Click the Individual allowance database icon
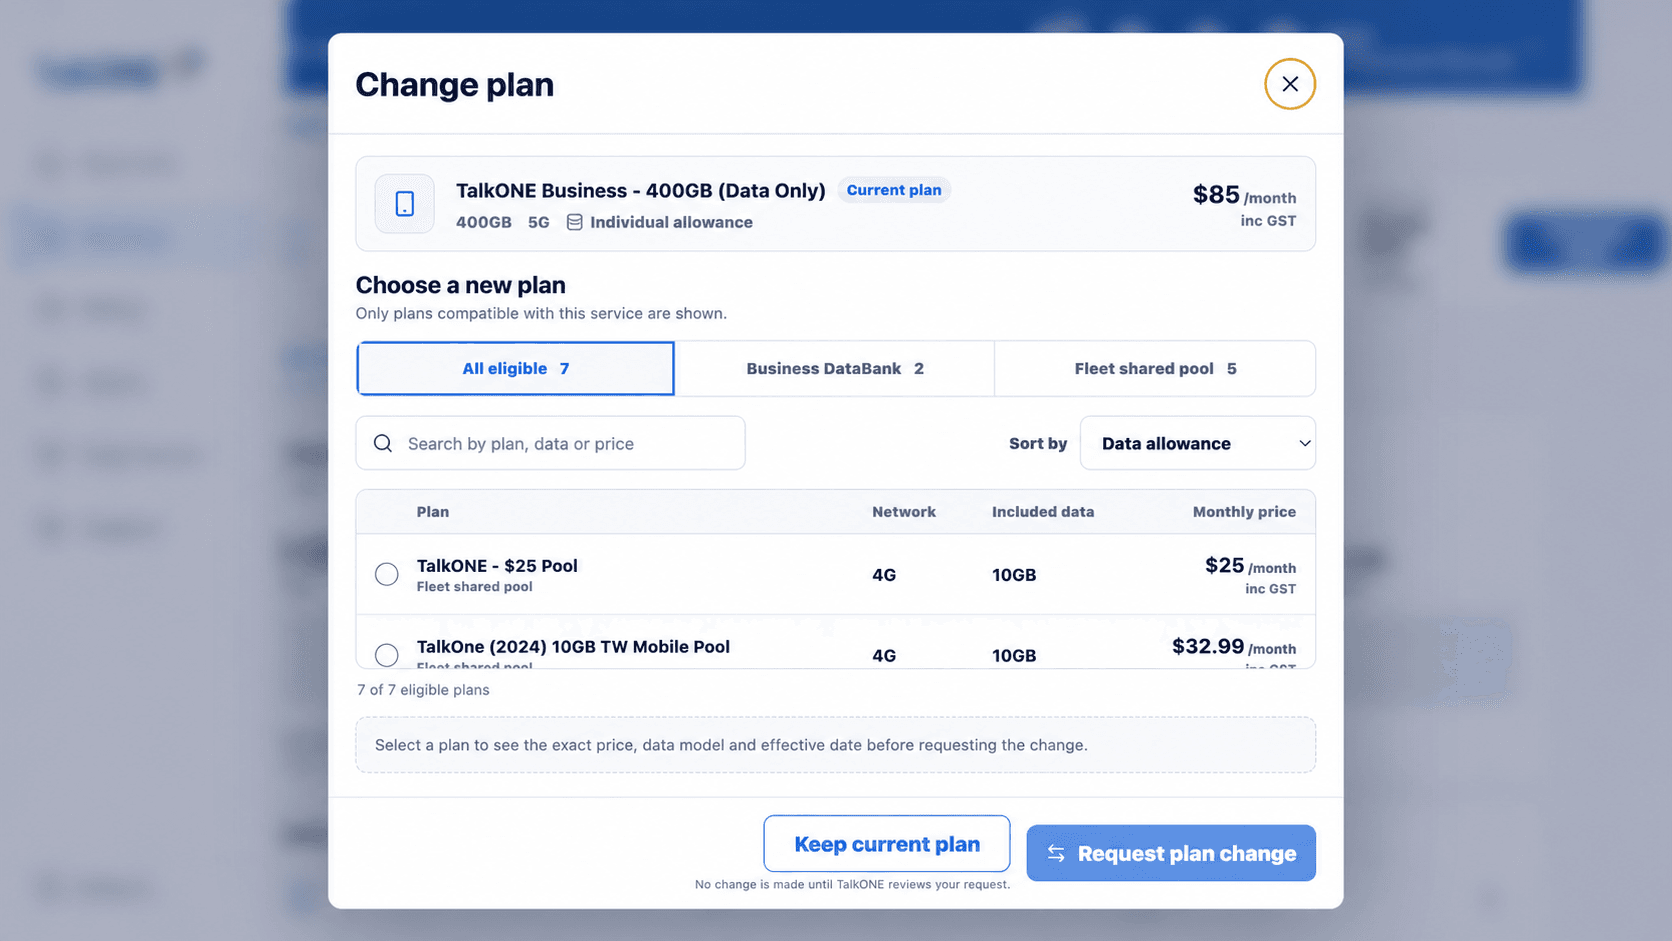The width and height of the screenshot is (1672, 941). point(575,222)
